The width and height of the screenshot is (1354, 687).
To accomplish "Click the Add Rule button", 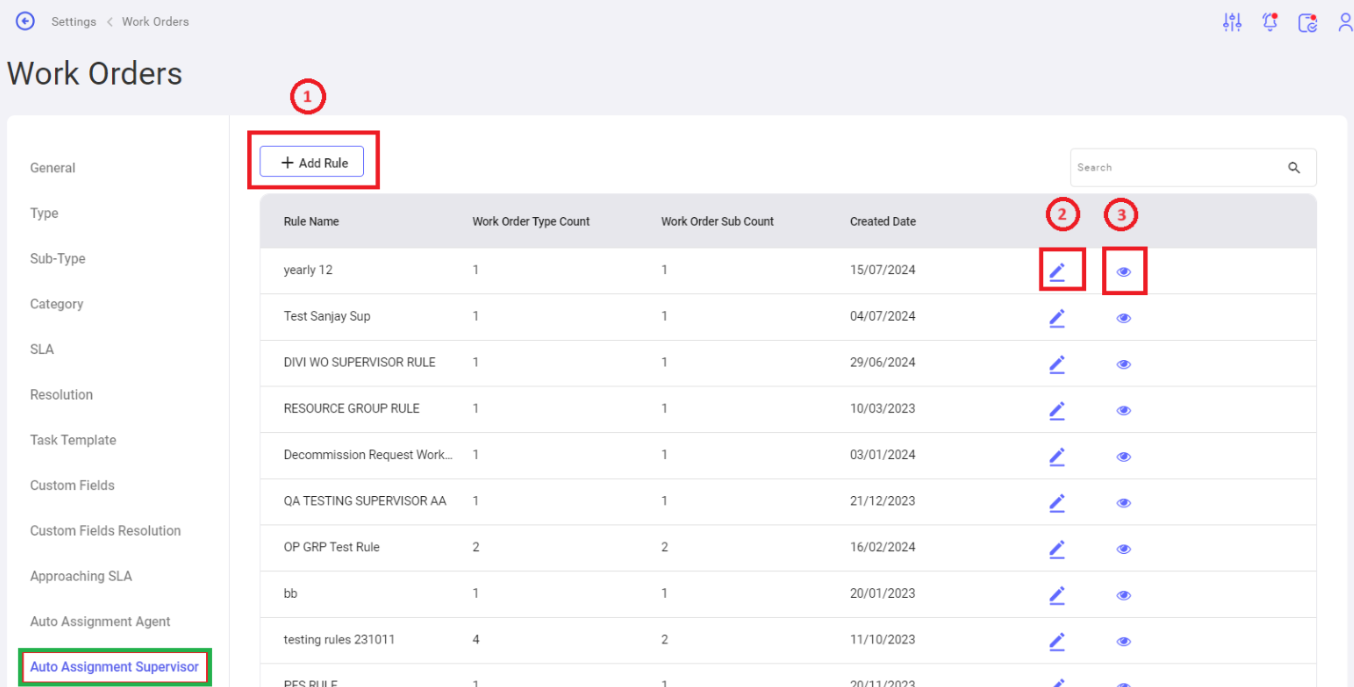I will (311, 162).
